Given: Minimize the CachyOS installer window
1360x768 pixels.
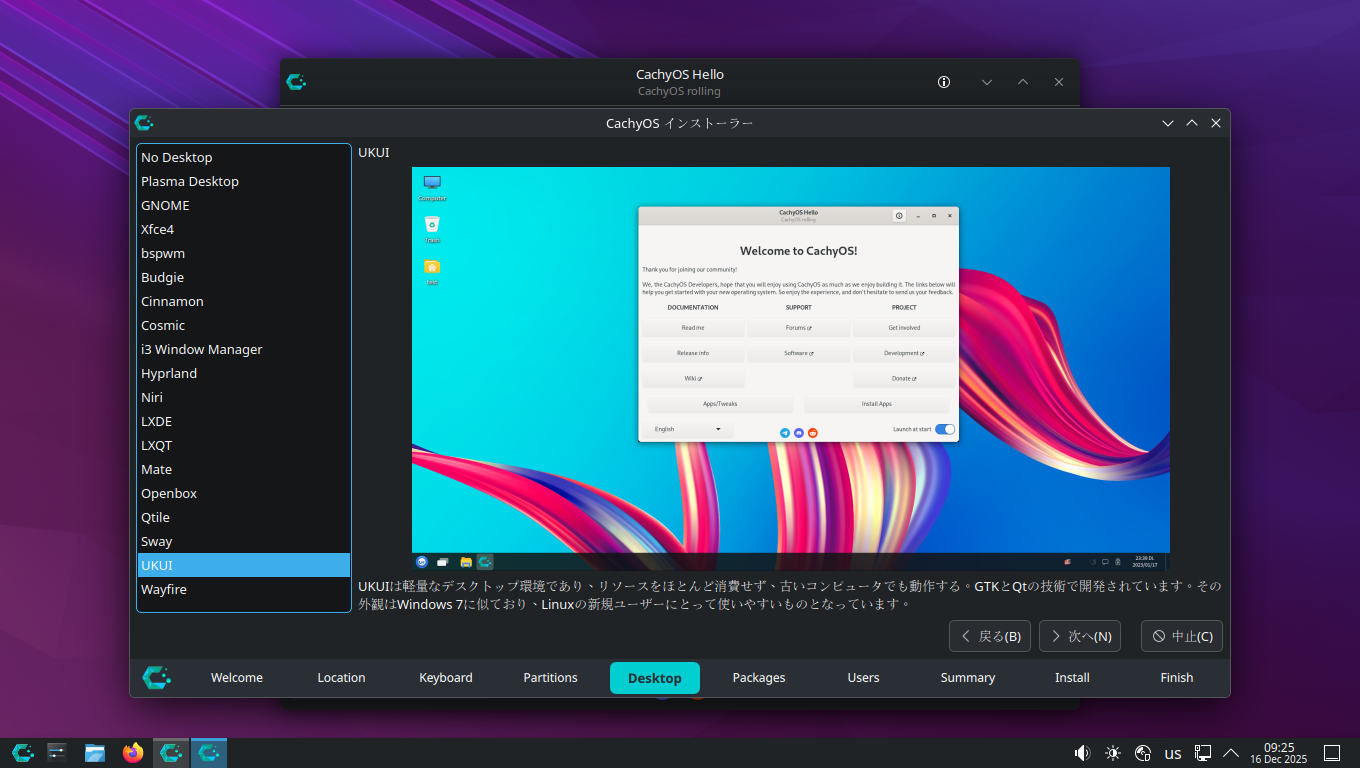Looking at the screenshot, I should [x=1168, y=123].
